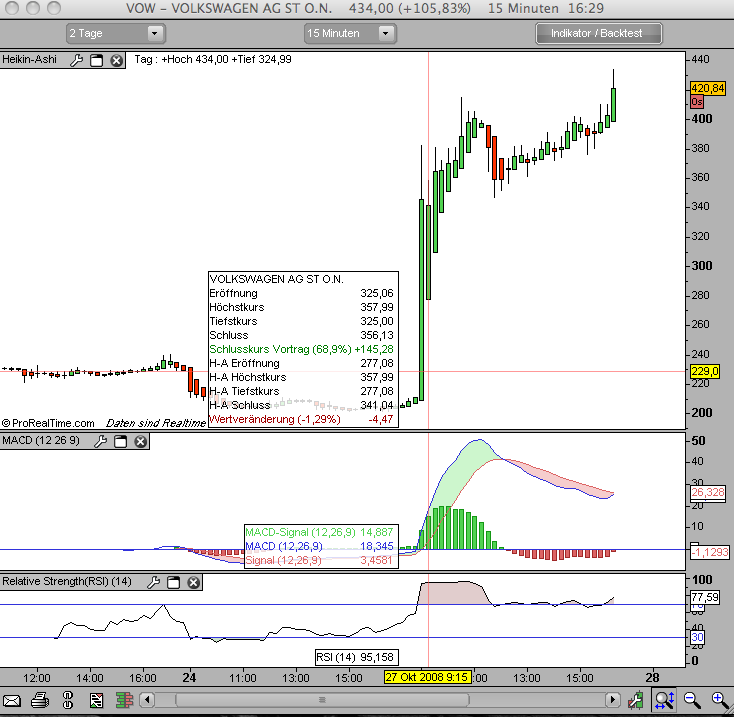Open MACD indicator settings wrench

(x=100, y=441)
